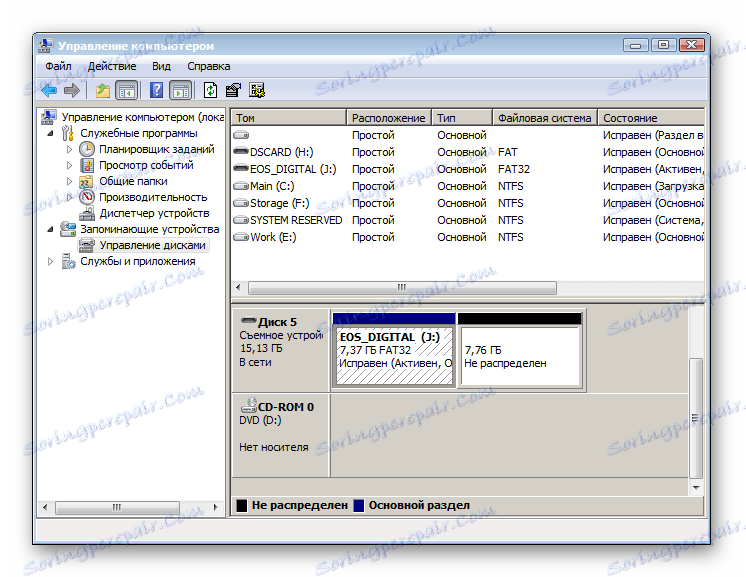
Task: Click the up one level folder icon
Action: point(103,90)
